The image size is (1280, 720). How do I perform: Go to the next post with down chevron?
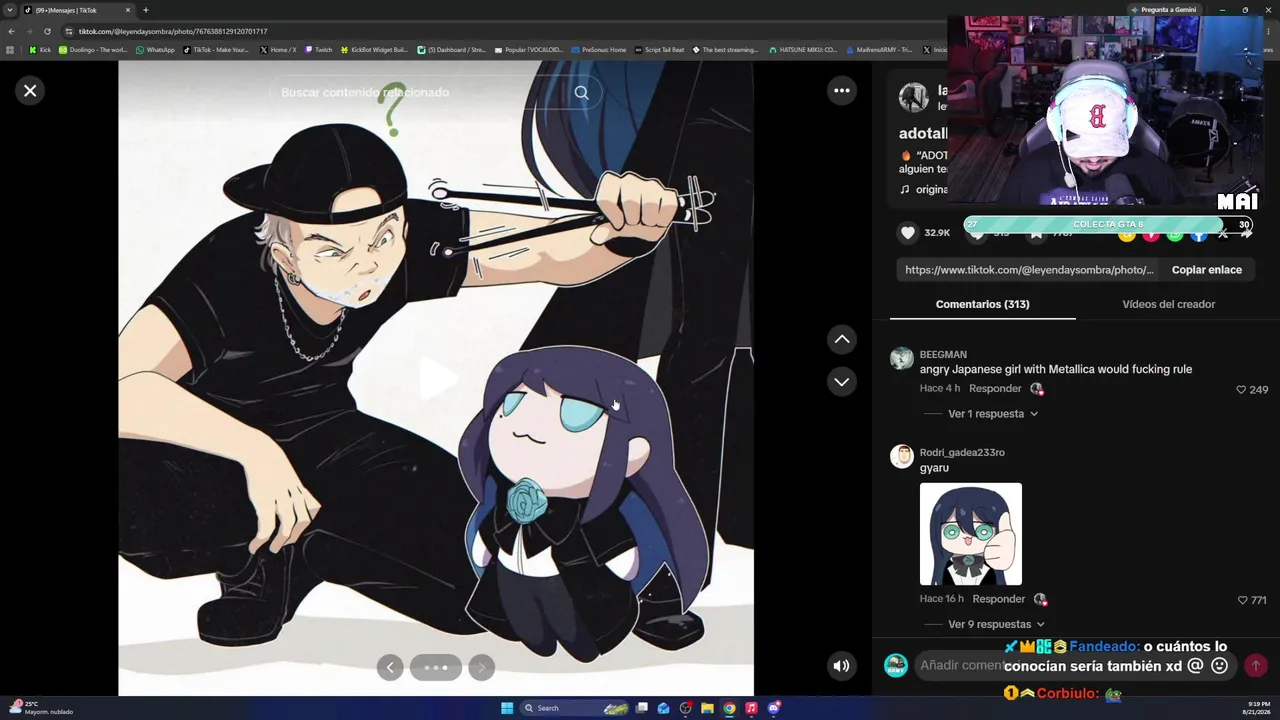(x=842, y=381)
